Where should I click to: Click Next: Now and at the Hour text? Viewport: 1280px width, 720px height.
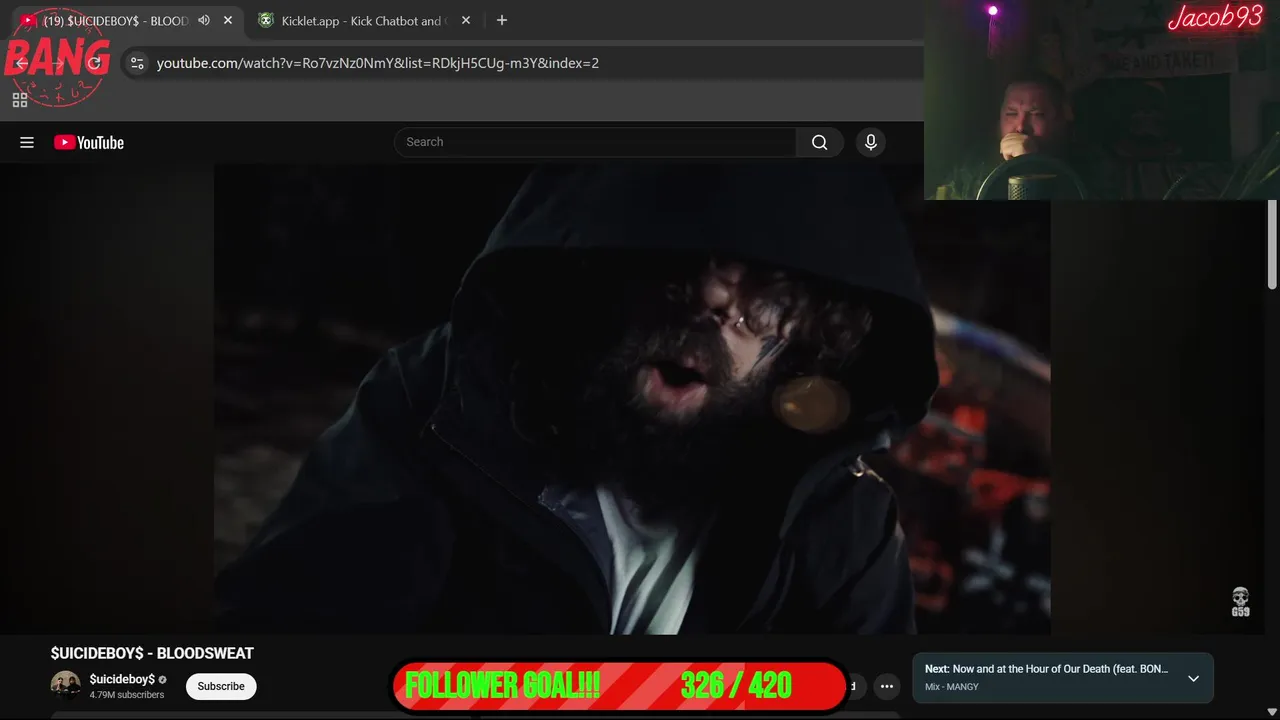pos(1046,669)
